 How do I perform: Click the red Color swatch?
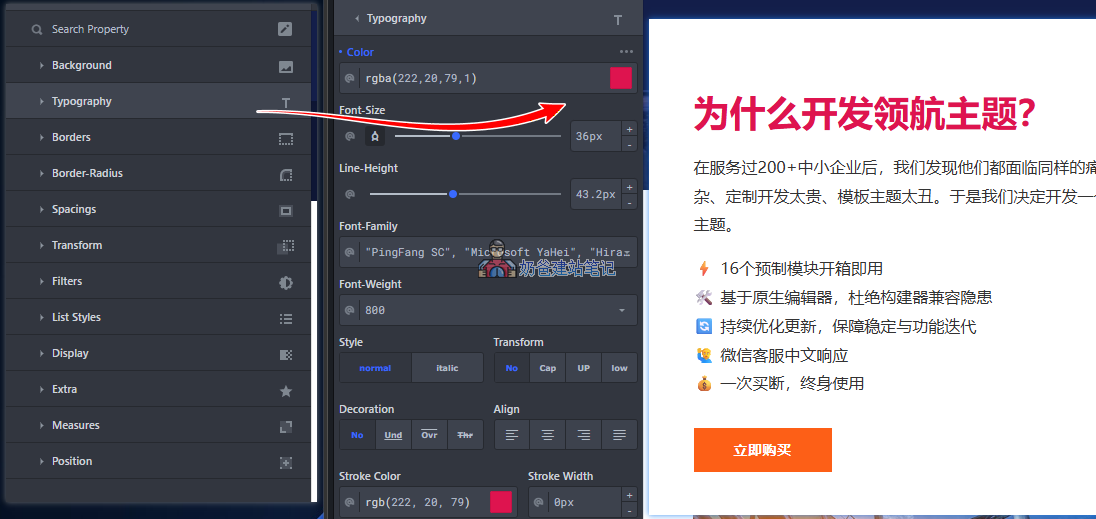point(621,78)
